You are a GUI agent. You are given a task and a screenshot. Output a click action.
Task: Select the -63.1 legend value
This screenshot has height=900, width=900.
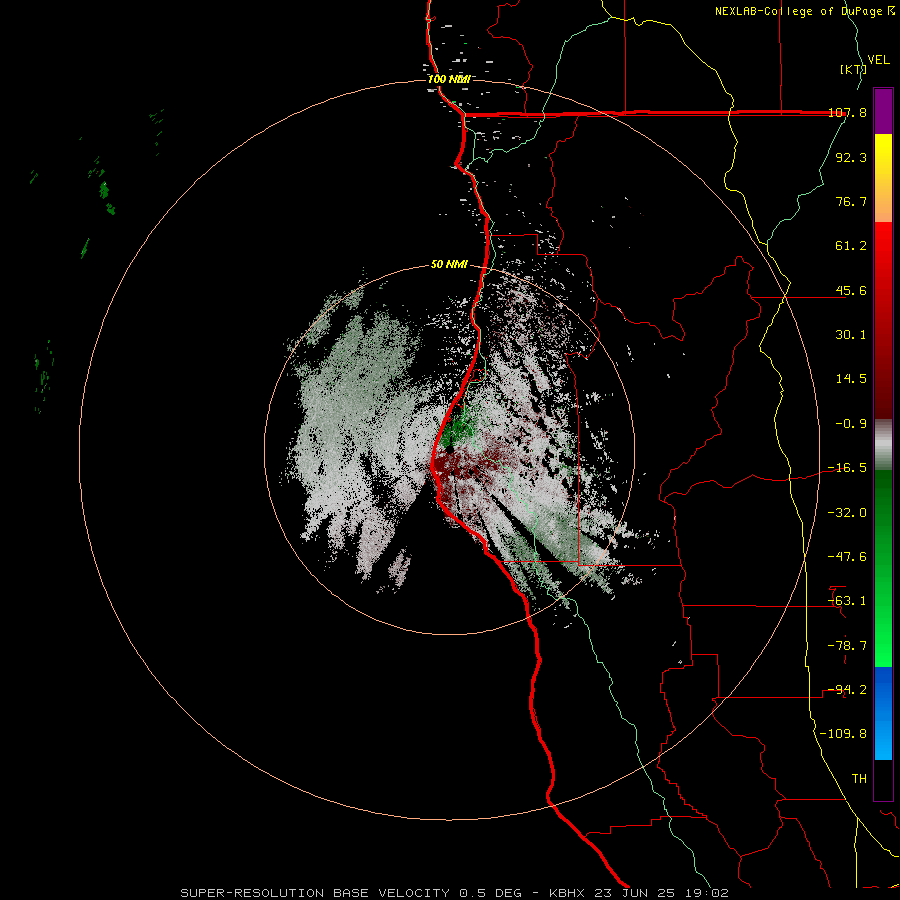847,601
